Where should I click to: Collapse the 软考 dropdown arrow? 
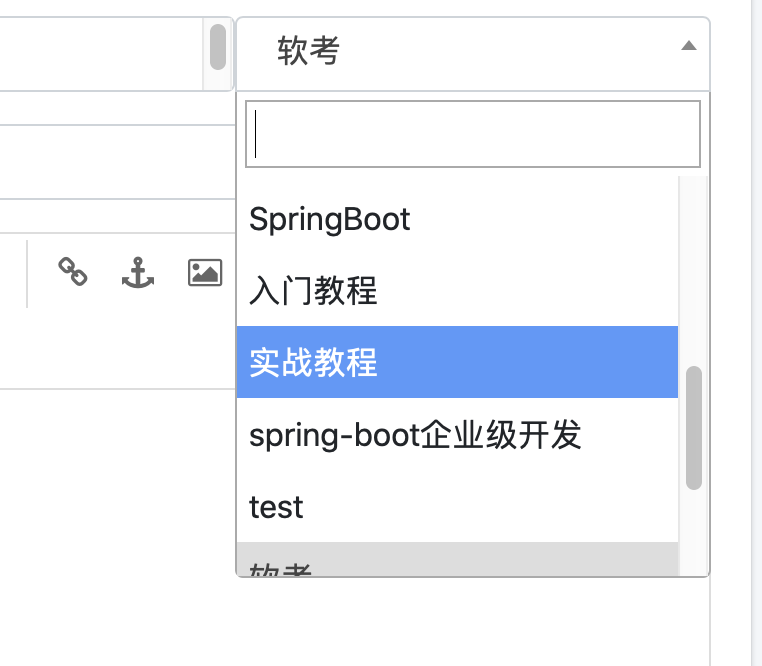coord(689,46)
